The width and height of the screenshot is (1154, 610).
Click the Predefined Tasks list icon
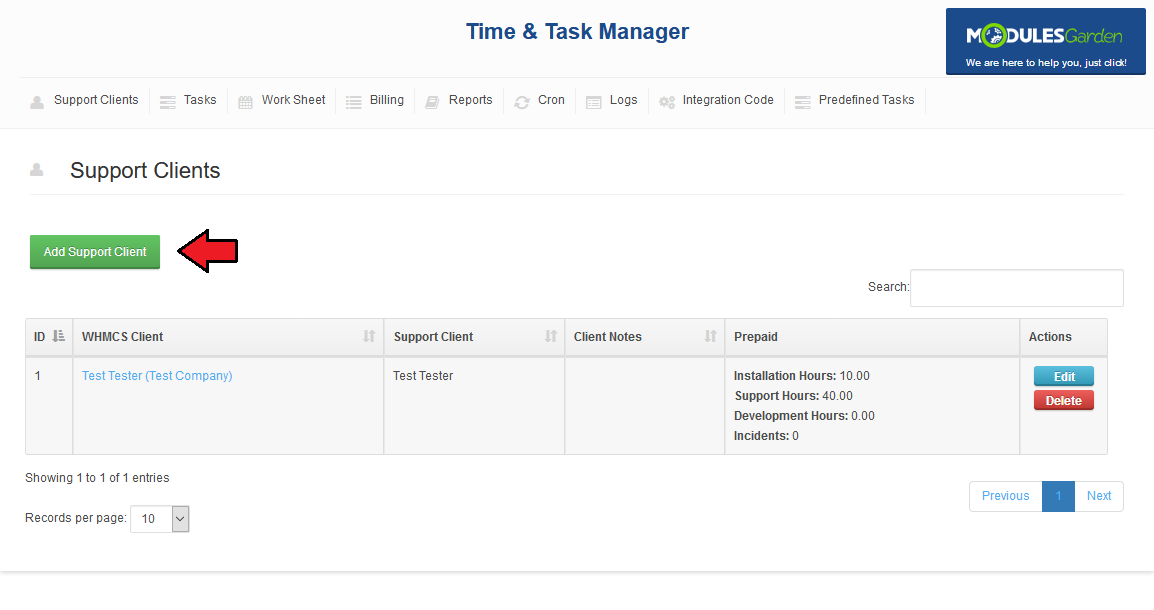coord(803,102)
